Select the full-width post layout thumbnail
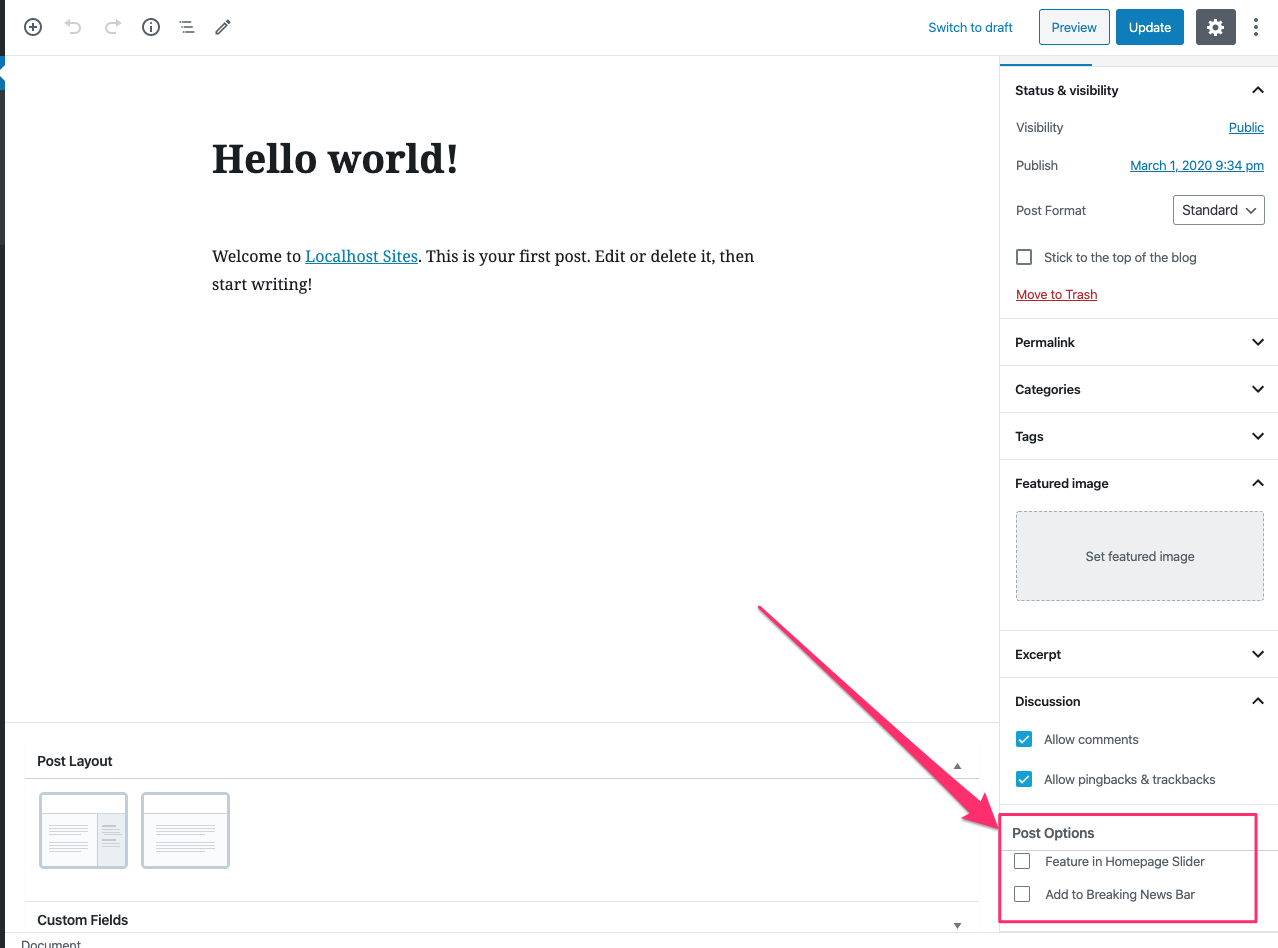This screenshot has height=948, width=1278. (x=185, y=830)
